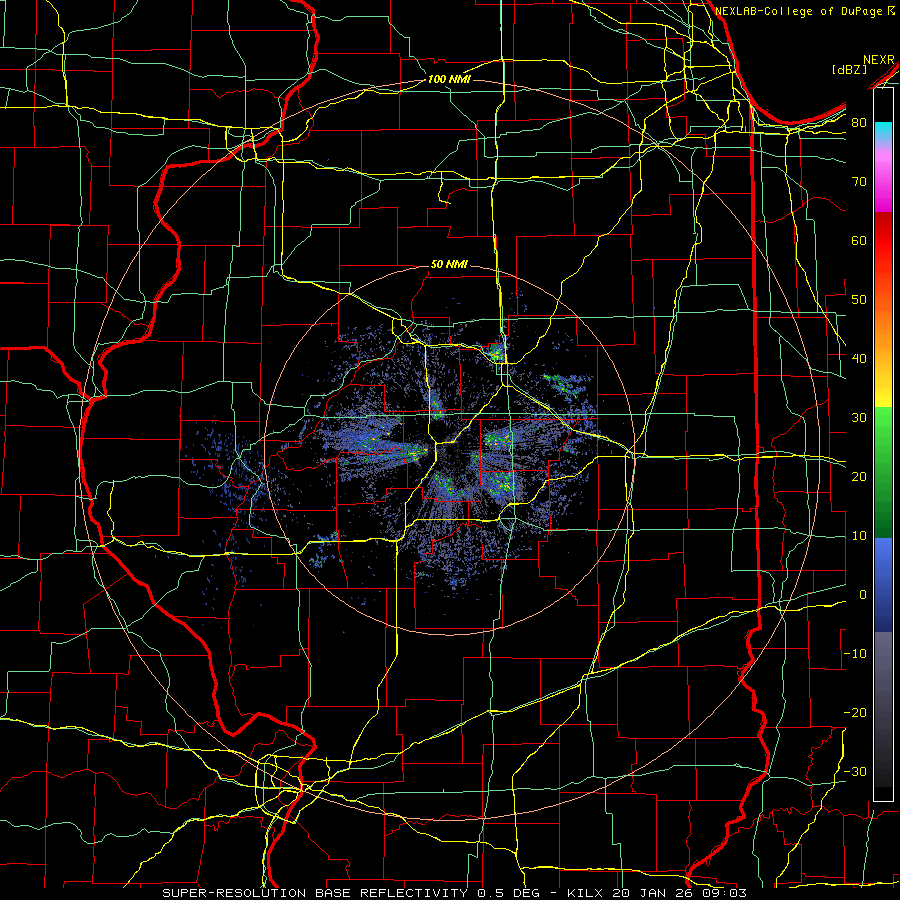Click the 50 value on the dBZ scale

(x=859, y=300)
